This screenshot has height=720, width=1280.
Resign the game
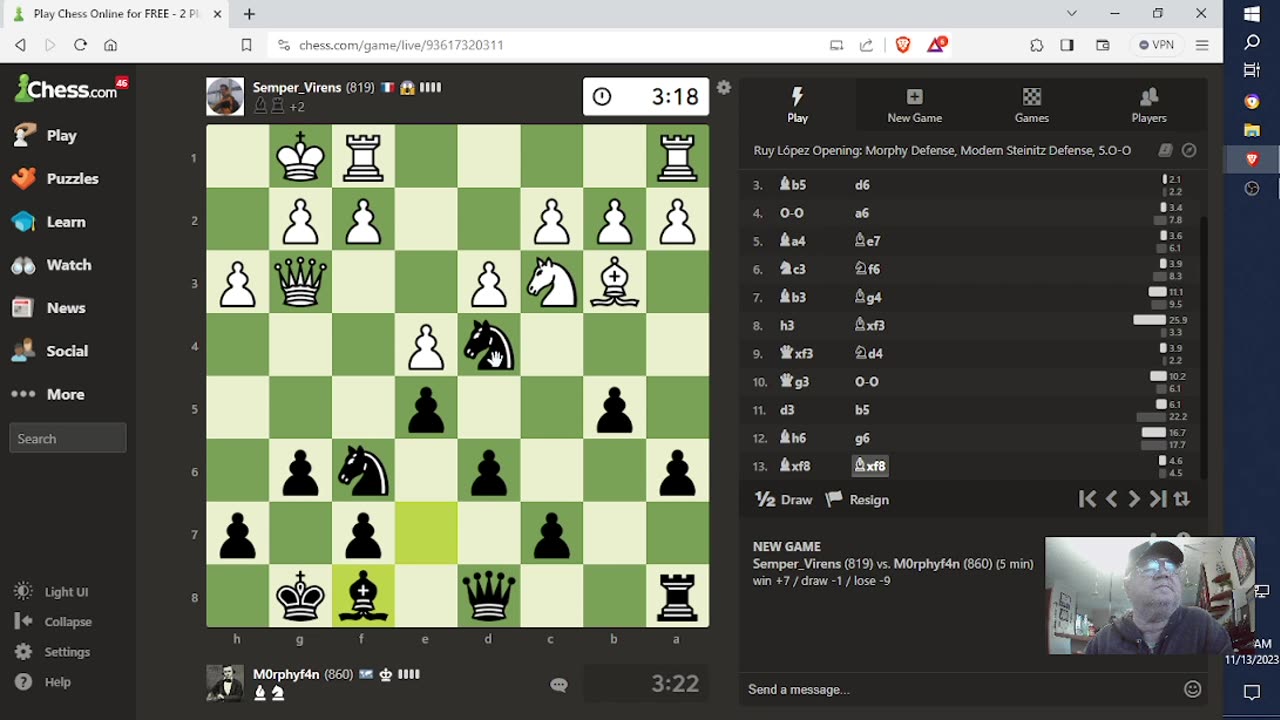tap(858, 500)
